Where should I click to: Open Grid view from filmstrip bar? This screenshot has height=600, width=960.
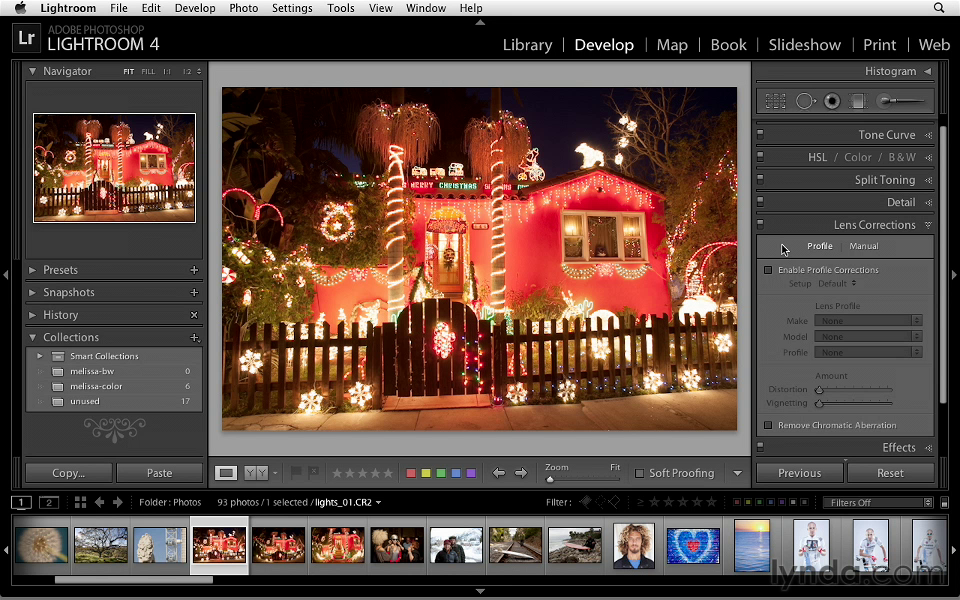(x=80, y=503)
